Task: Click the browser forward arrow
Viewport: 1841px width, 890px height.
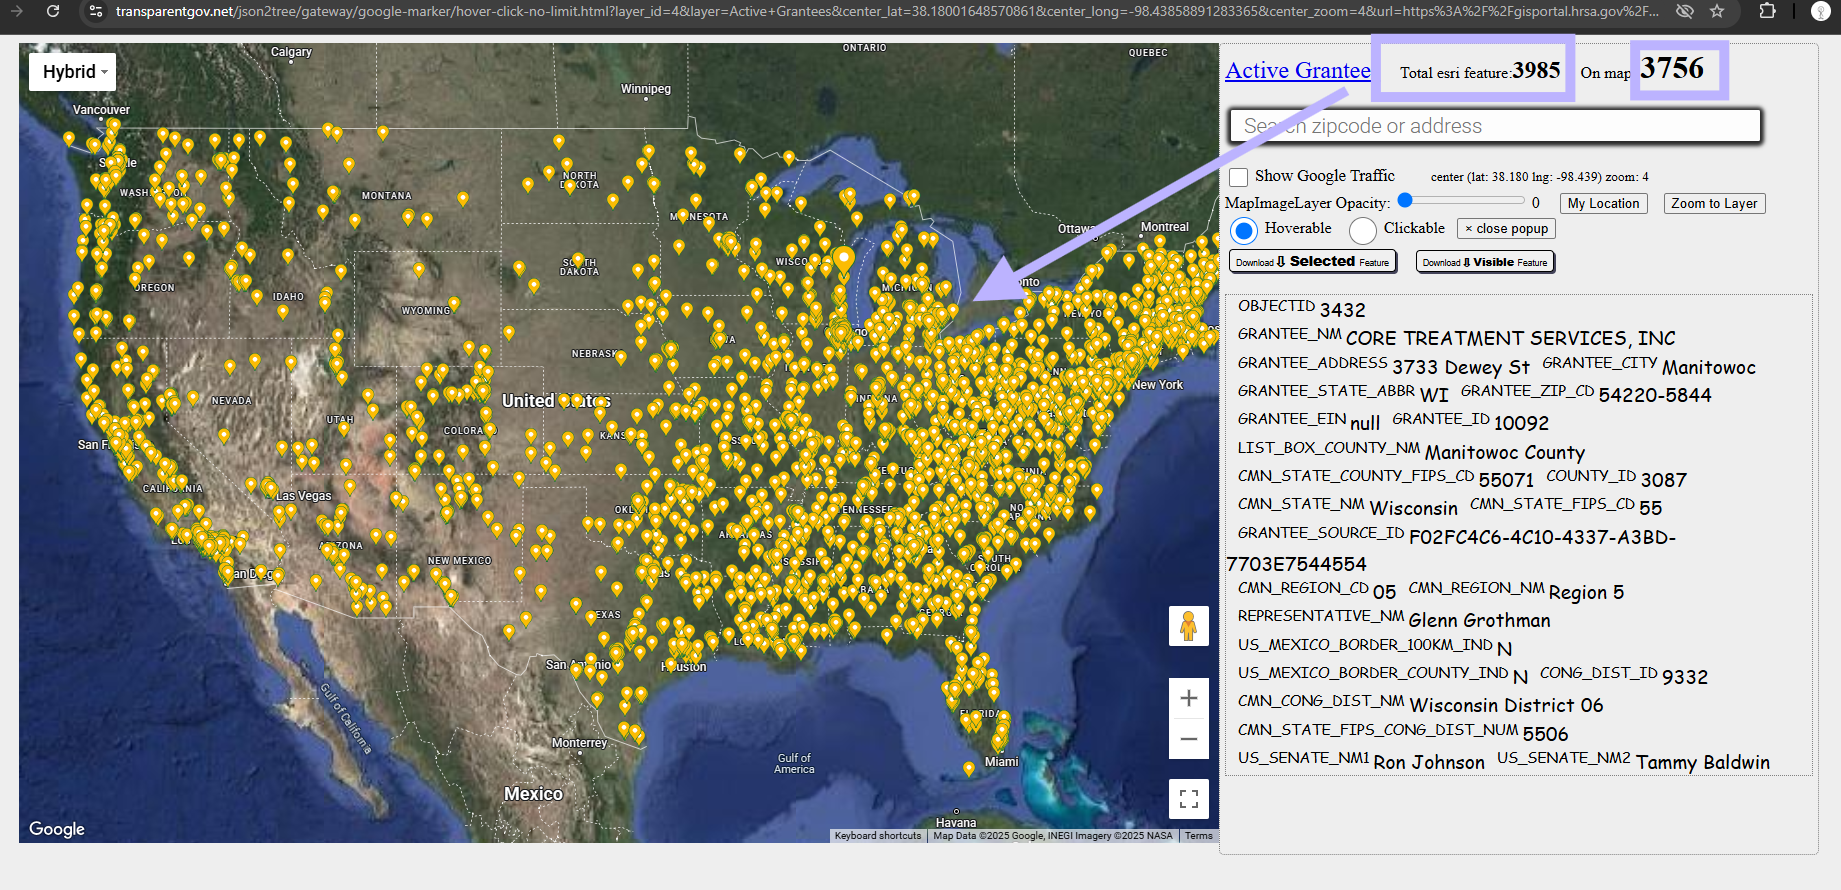Action: coord(16,11)
